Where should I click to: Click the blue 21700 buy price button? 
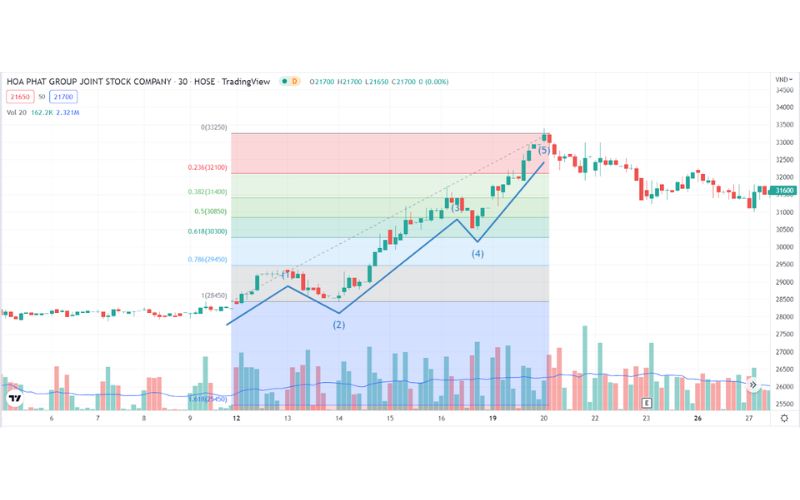[63, 96]
